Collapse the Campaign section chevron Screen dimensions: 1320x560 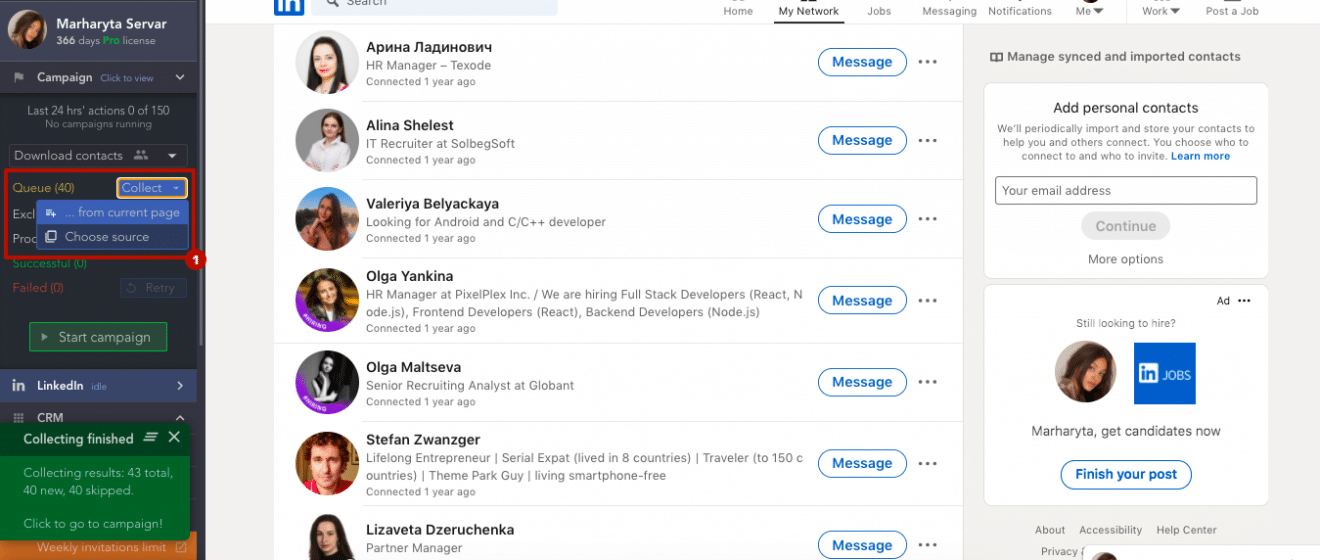pyautogui.click(x=180, y=77)
